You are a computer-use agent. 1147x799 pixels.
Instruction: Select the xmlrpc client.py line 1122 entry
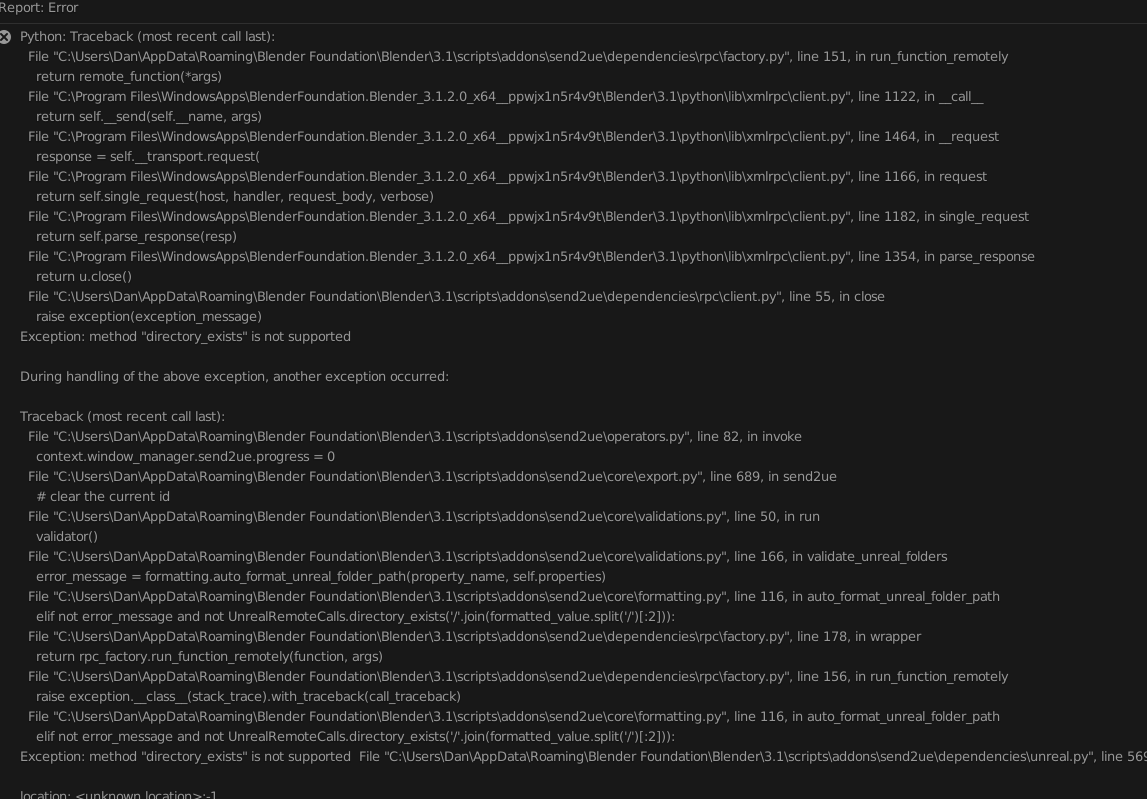point(505,97)
